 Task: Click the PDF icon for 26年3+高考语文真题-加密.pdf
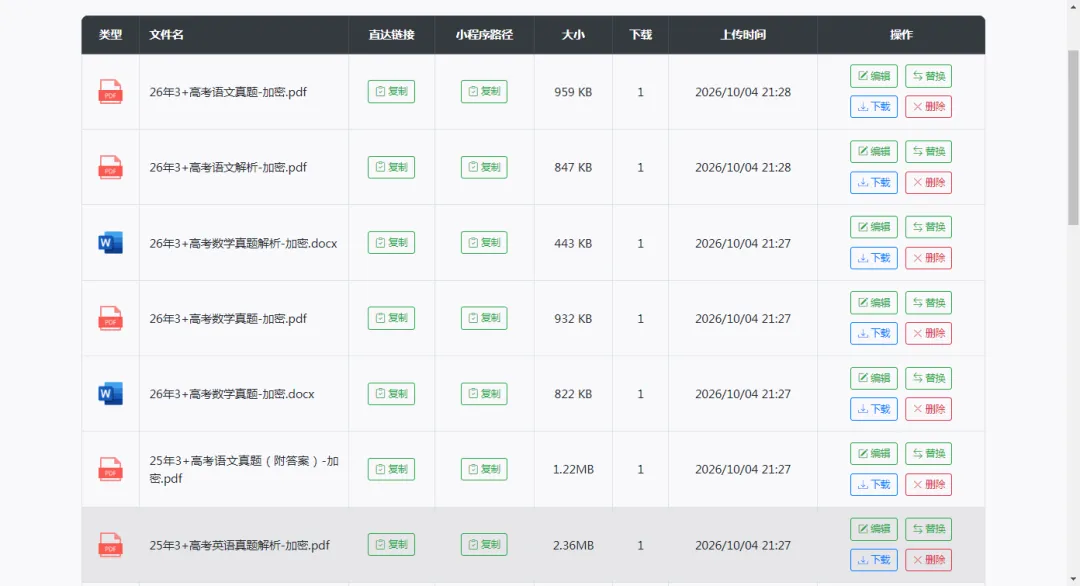pos(110,92)
